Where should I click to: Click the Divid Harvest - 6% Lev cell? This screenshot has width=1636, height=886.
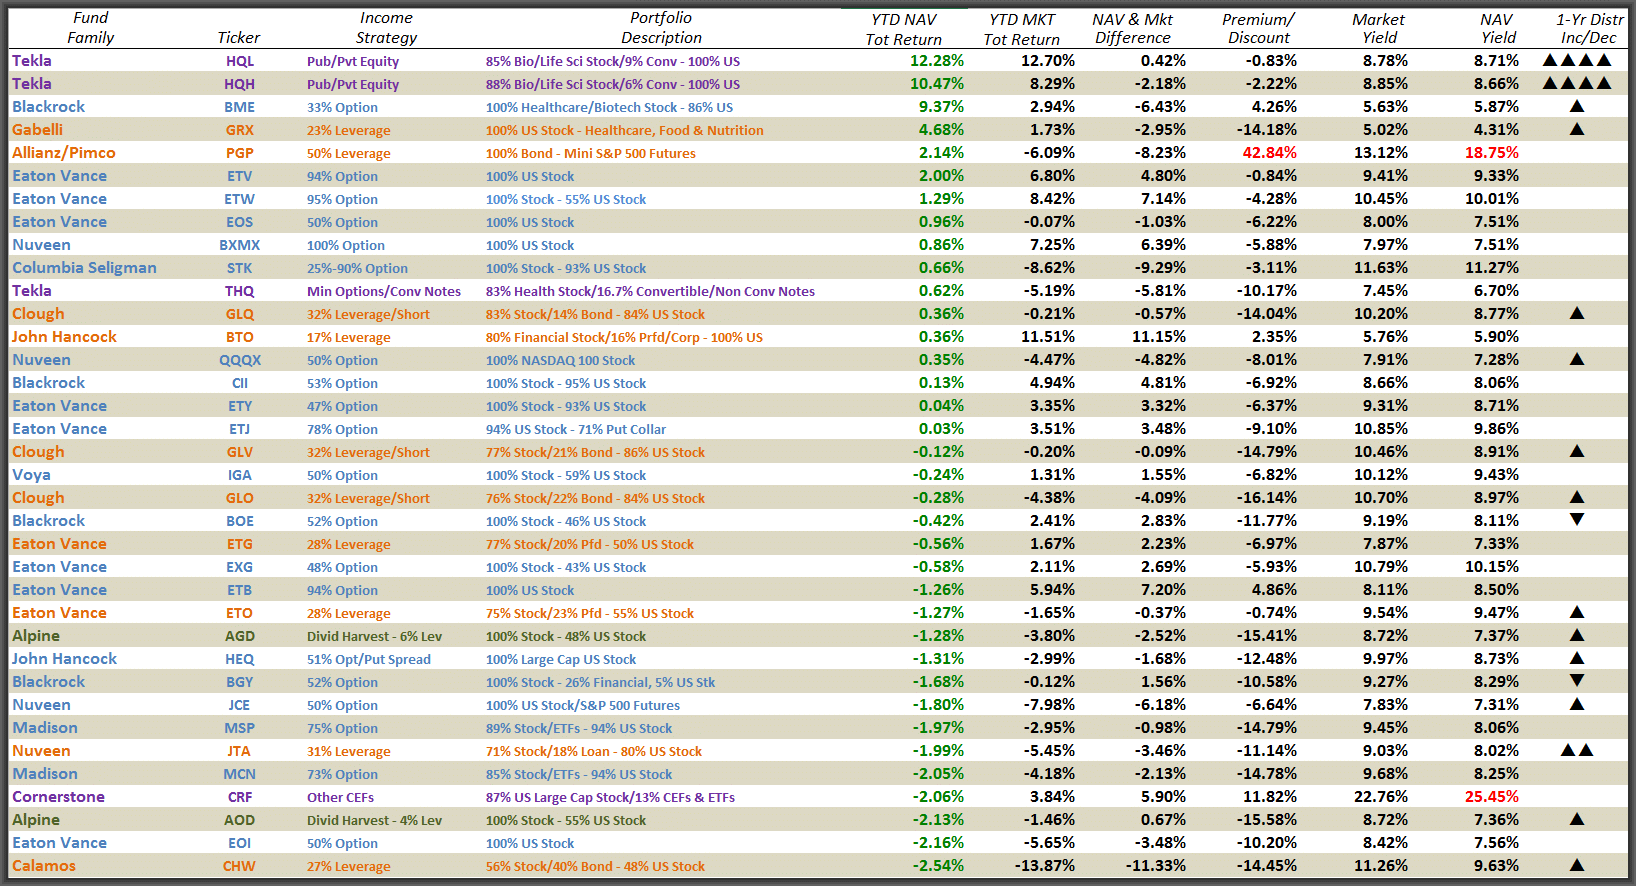374,636
